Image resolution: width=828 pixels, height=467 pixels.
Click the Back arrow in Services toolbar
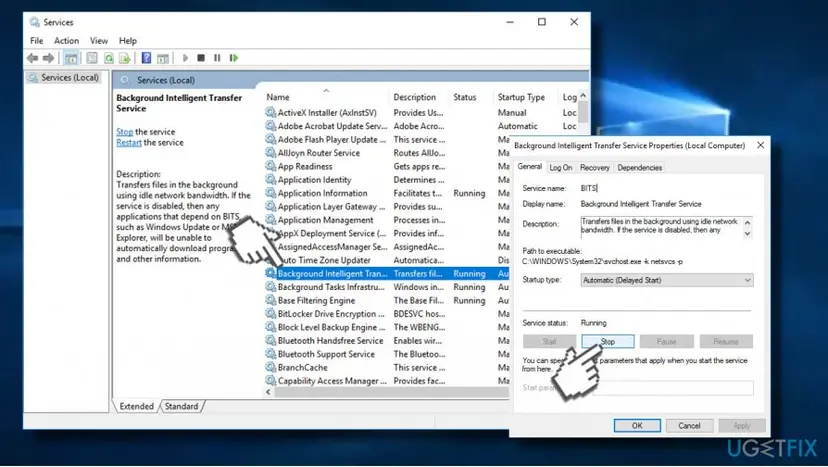click(33, 58)
